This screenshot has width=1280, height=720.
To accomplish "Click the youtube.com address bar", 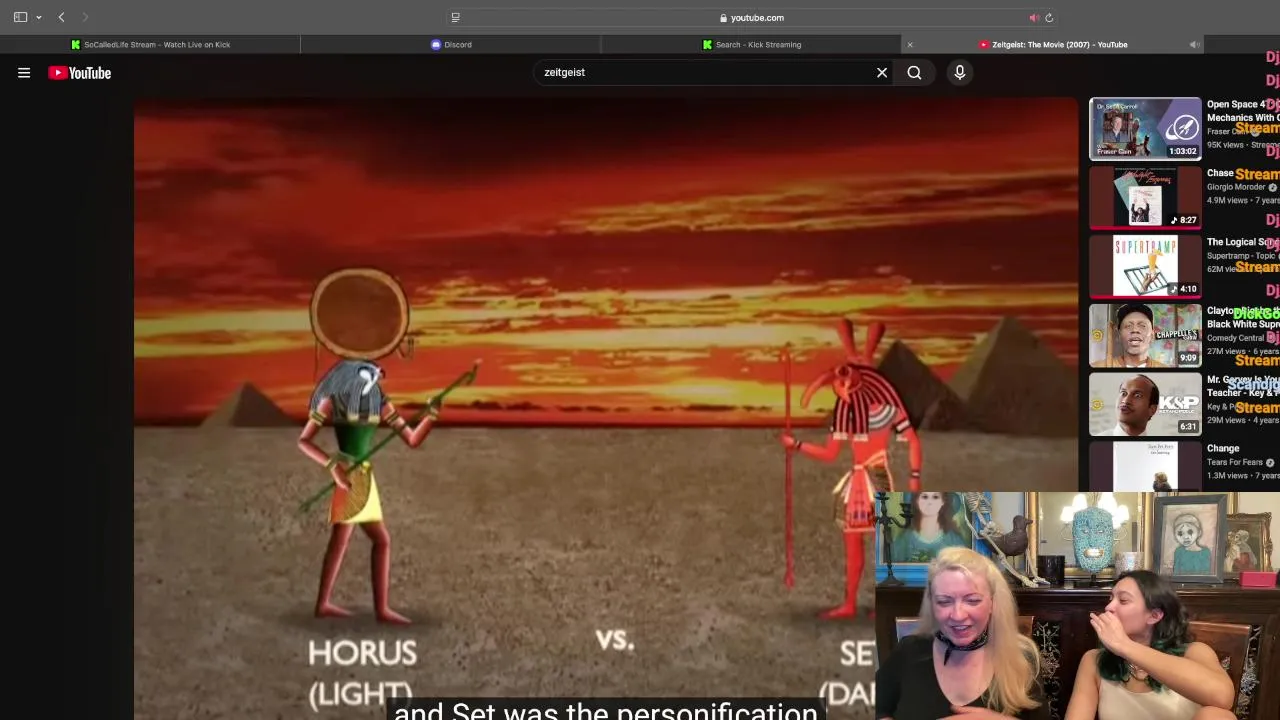I will pos(751,17).
